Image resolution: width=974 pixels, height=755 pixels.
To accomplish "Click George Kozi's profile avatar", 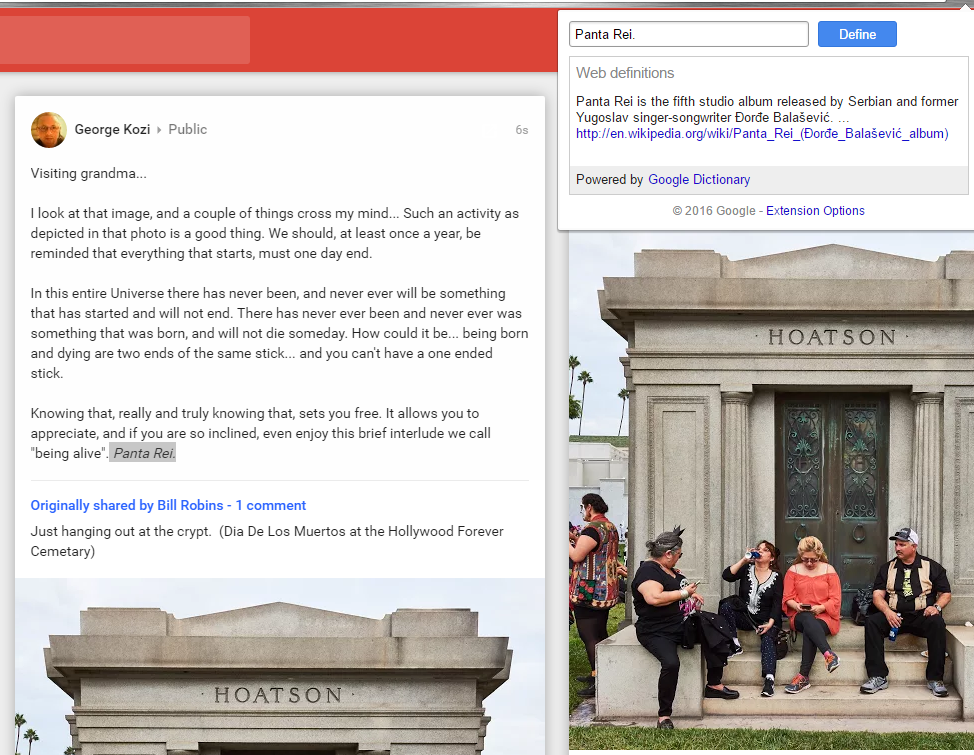I will pos(49,130).
